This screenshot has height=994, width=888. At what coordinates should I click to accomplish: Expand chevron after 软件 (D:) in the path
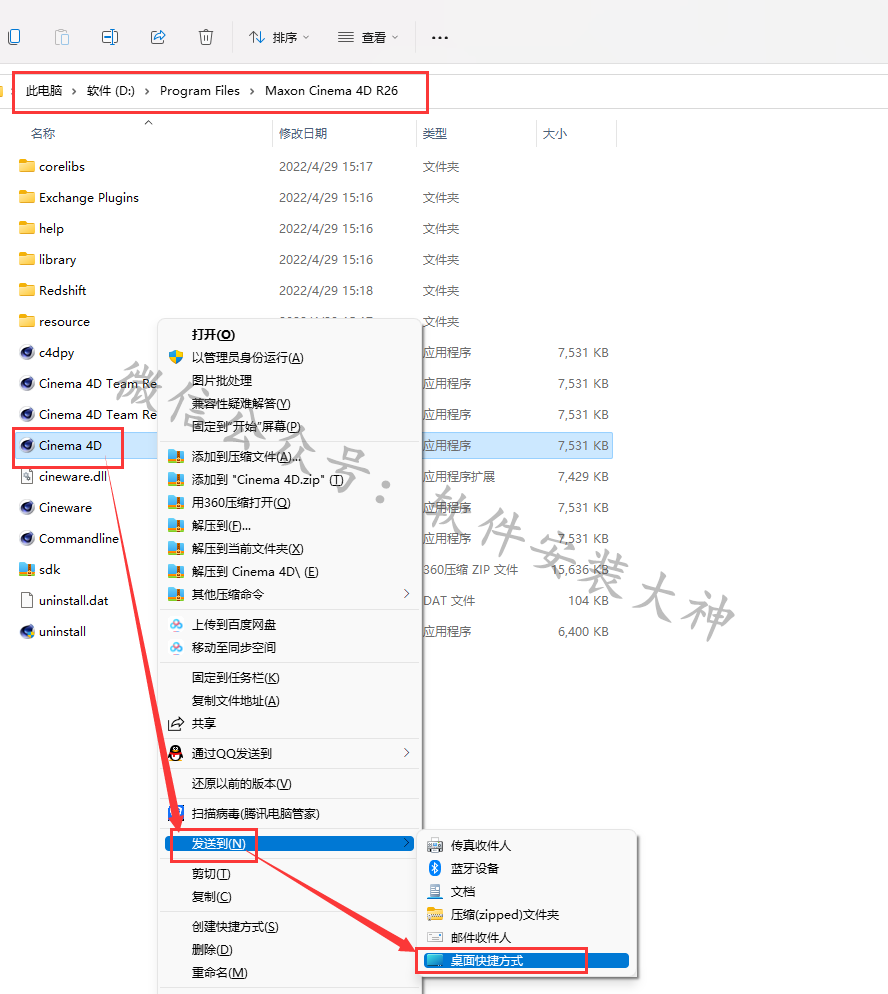(x=147, y=91)
